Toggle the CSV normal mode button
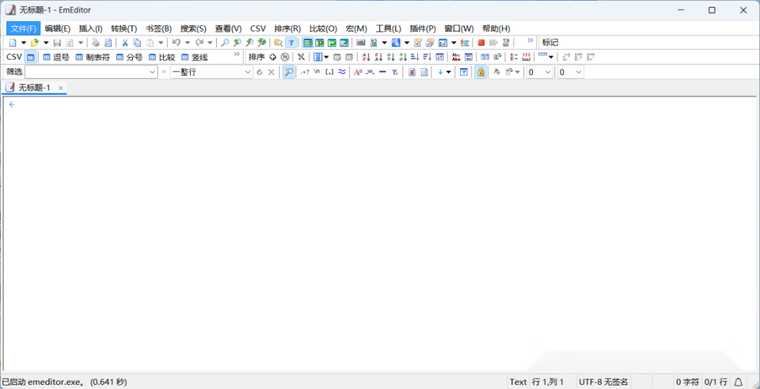 click(x=31, y=57)
